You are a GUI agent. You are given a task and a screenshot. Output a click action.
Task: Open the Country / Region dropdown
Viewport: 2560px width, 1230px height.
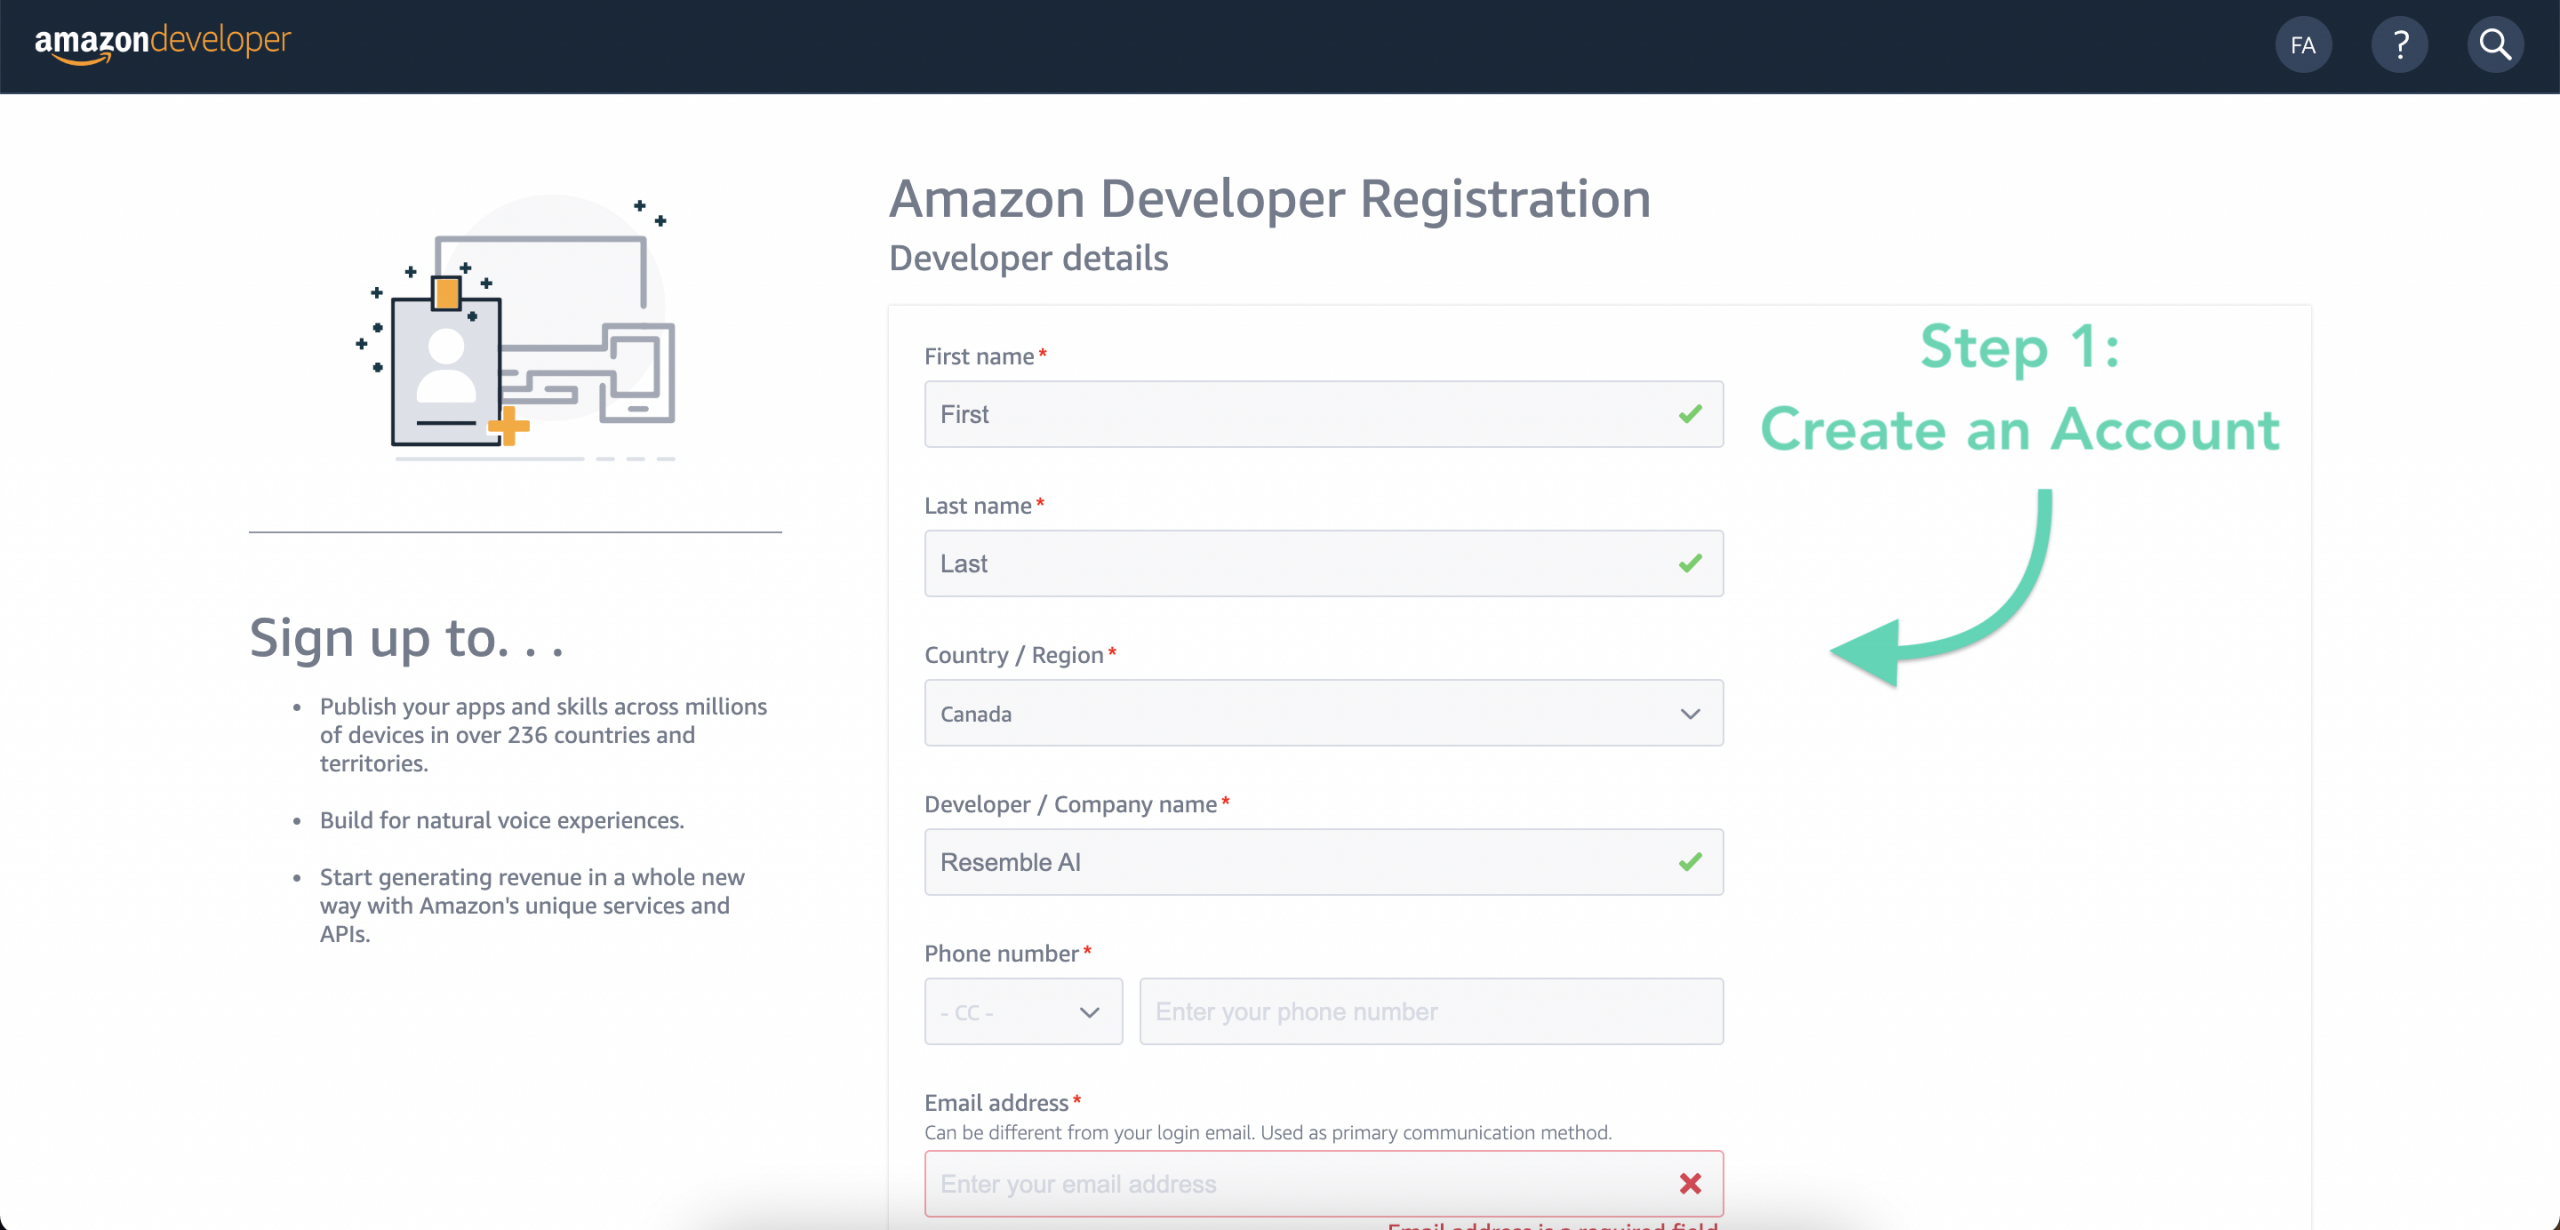[1324, 713]
